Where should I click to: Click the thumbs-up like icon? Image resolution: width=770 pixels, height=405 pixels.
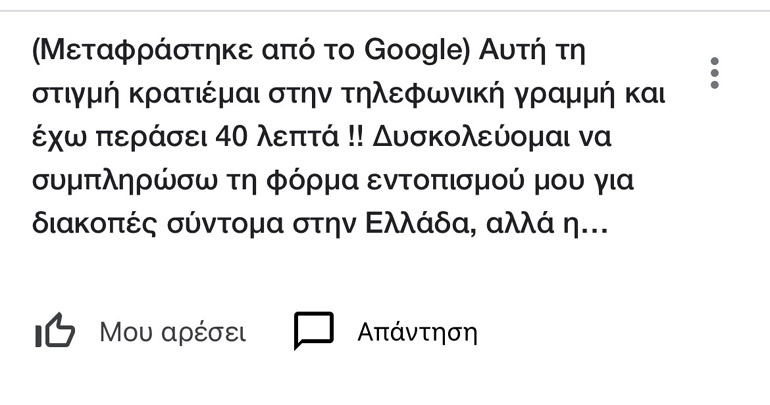(55, 332)
